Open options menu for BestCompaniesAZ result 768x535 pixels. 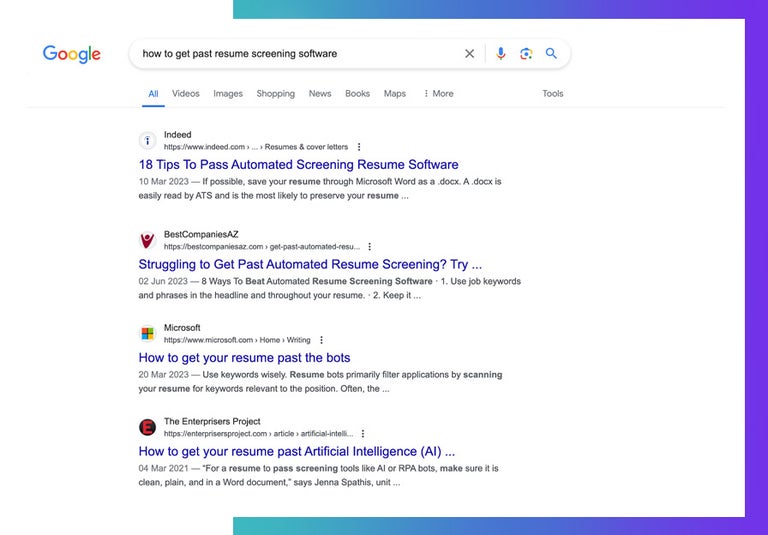point(370,246)
